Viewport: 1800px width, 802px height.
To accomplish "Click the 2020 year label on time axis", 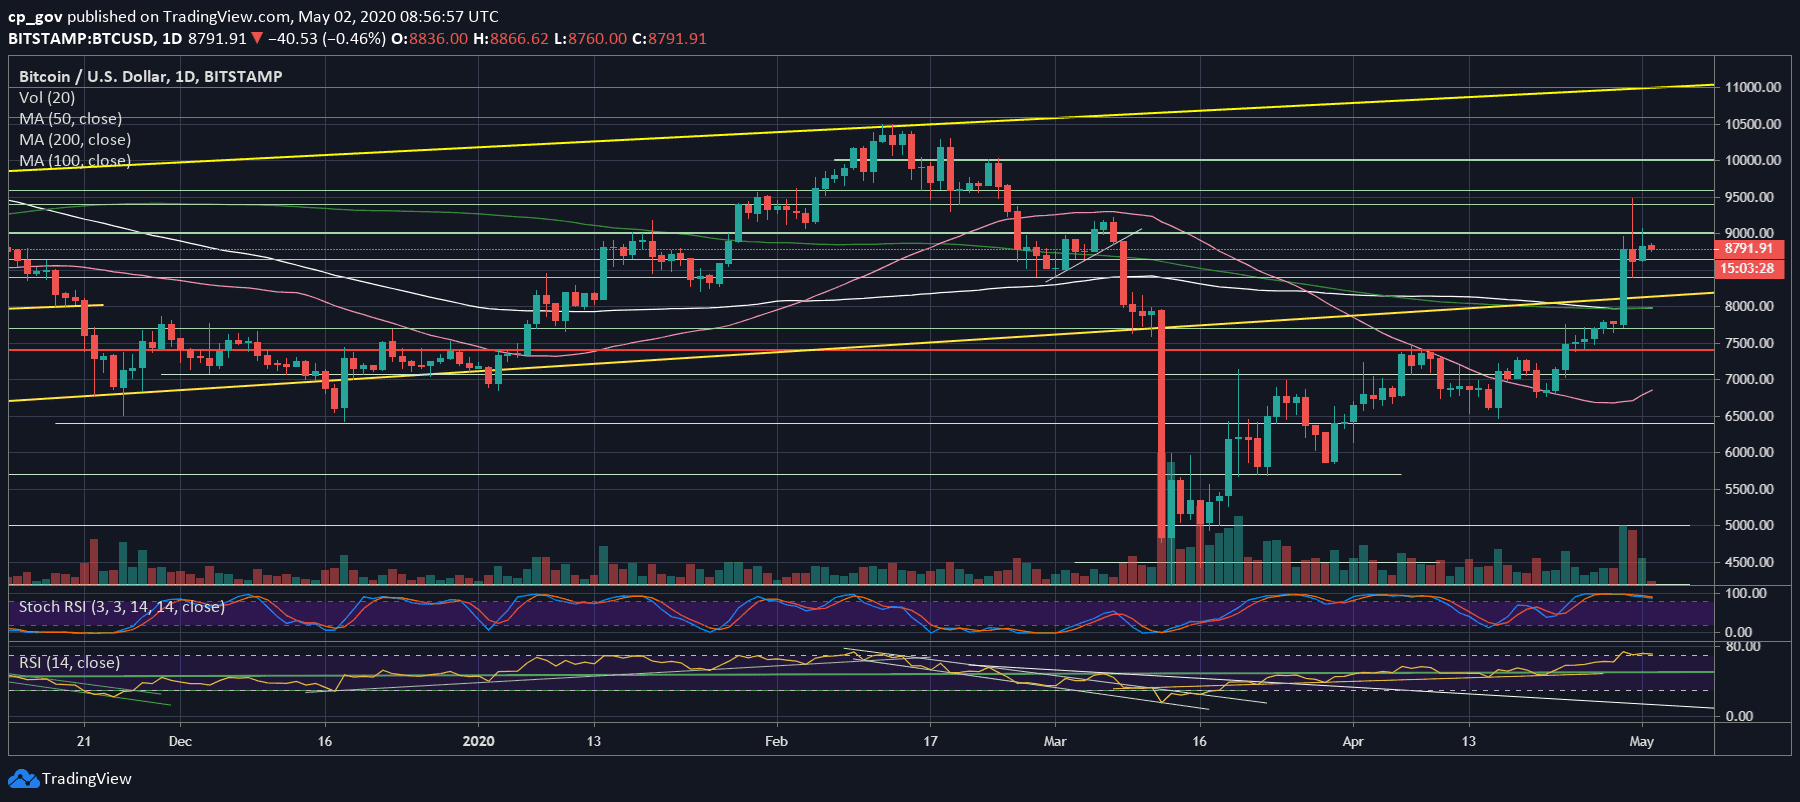I will click(479, 741).
